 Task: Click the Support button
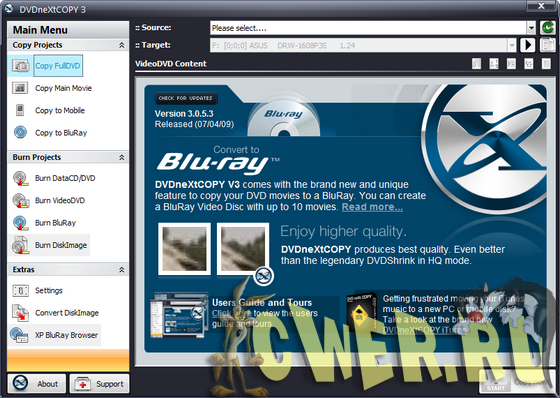coord(99,384)
